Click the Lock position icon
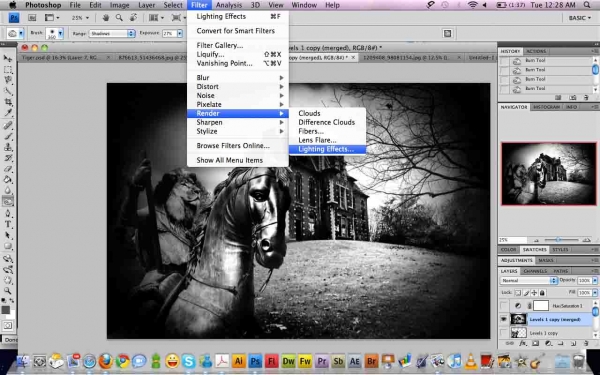Screen dimensions: 600x375 coord(535,293)
